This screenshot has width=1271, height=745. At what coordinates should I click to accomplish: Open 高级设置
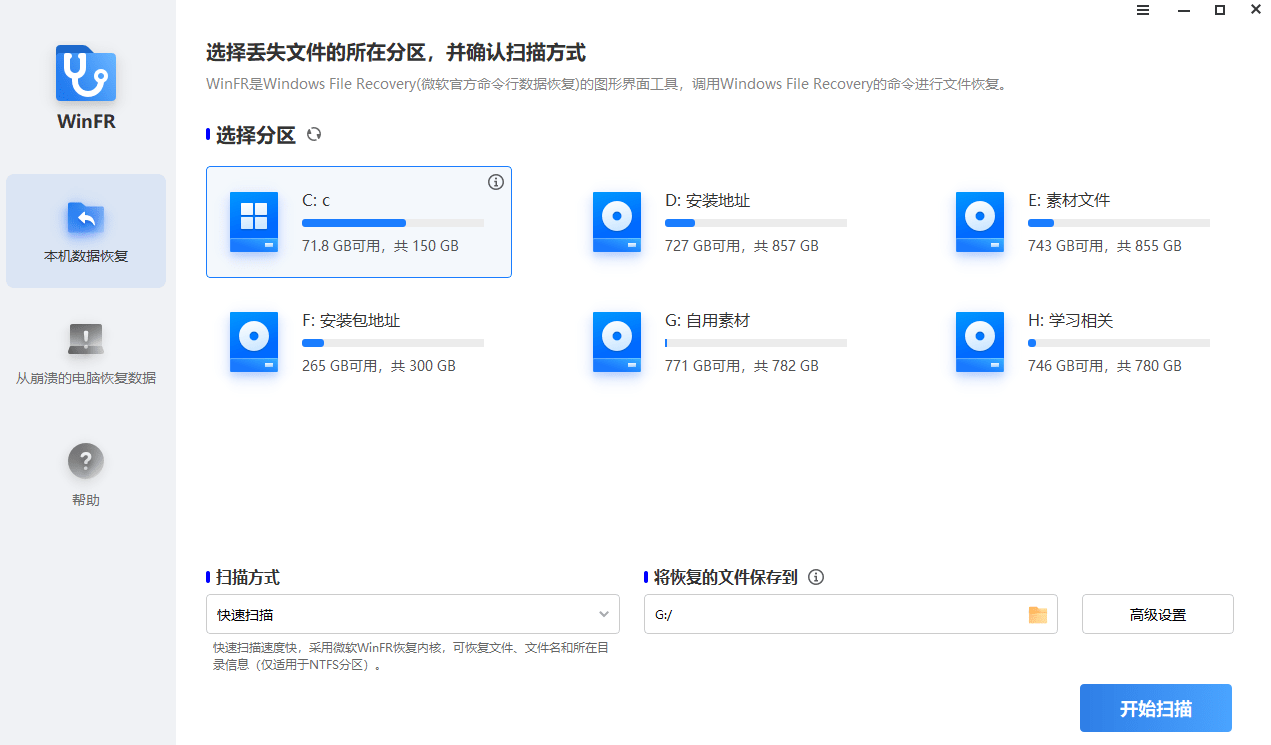(x=1156, y=613)
